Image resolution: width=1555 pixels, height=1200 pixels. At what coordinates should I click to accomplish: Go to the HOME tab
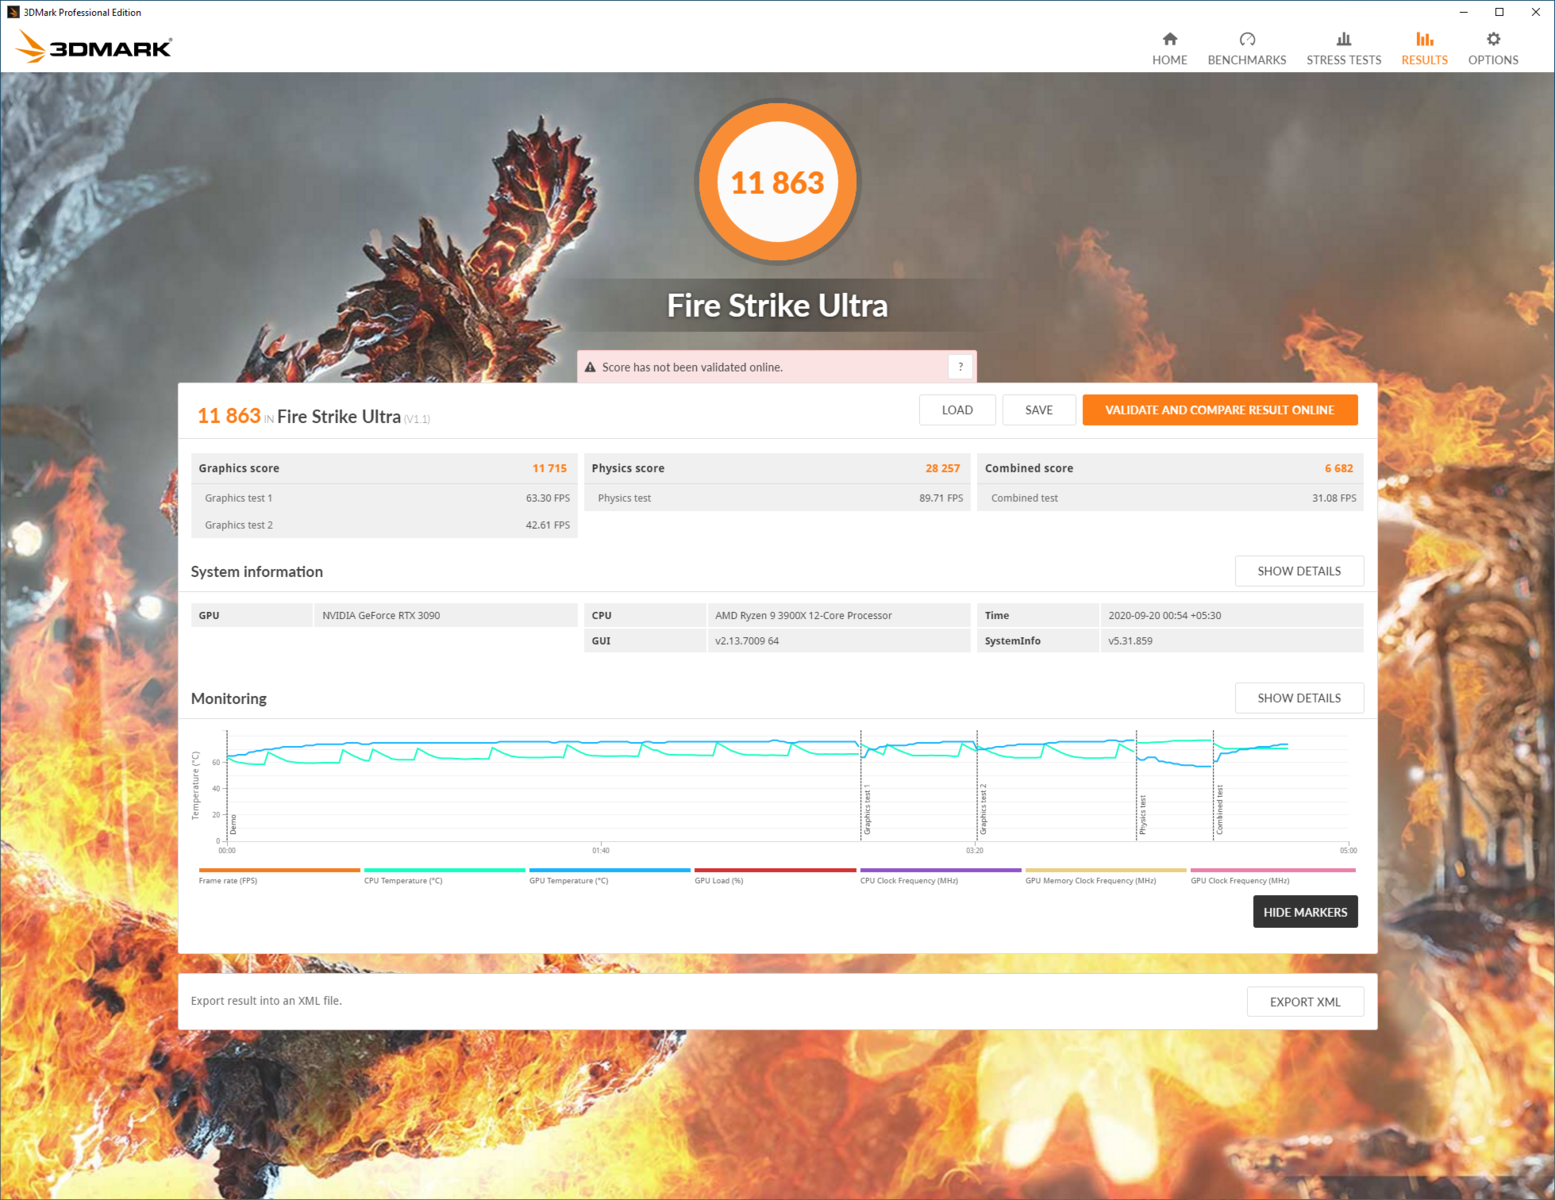(x=1169, y=48)
